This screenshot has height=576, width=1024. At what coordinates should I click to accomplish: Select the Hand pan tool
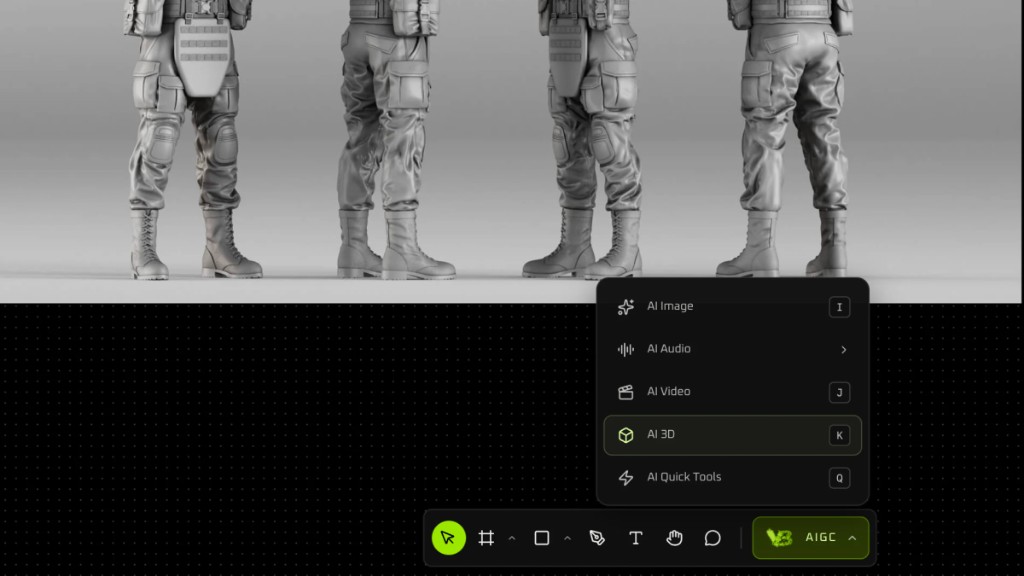click(674, 537)
